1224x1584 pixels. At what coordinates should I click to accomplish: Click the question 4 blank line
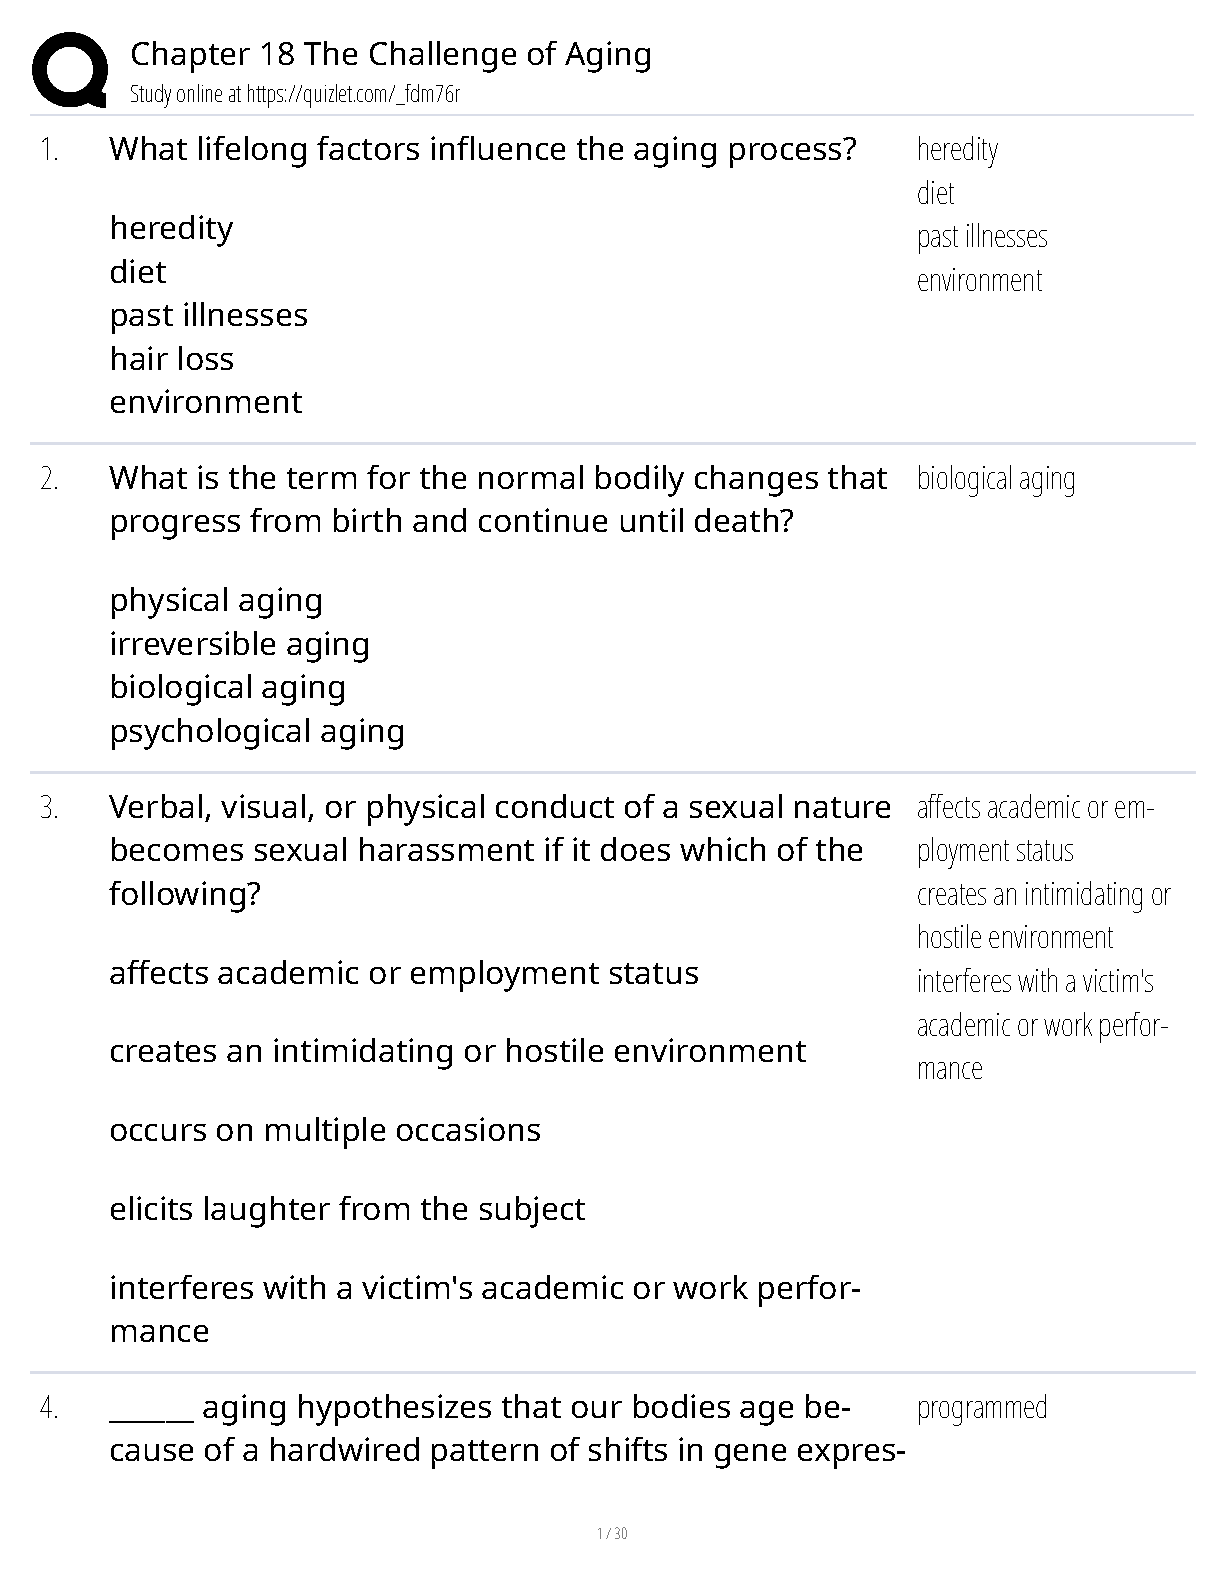click(151, 1417)
